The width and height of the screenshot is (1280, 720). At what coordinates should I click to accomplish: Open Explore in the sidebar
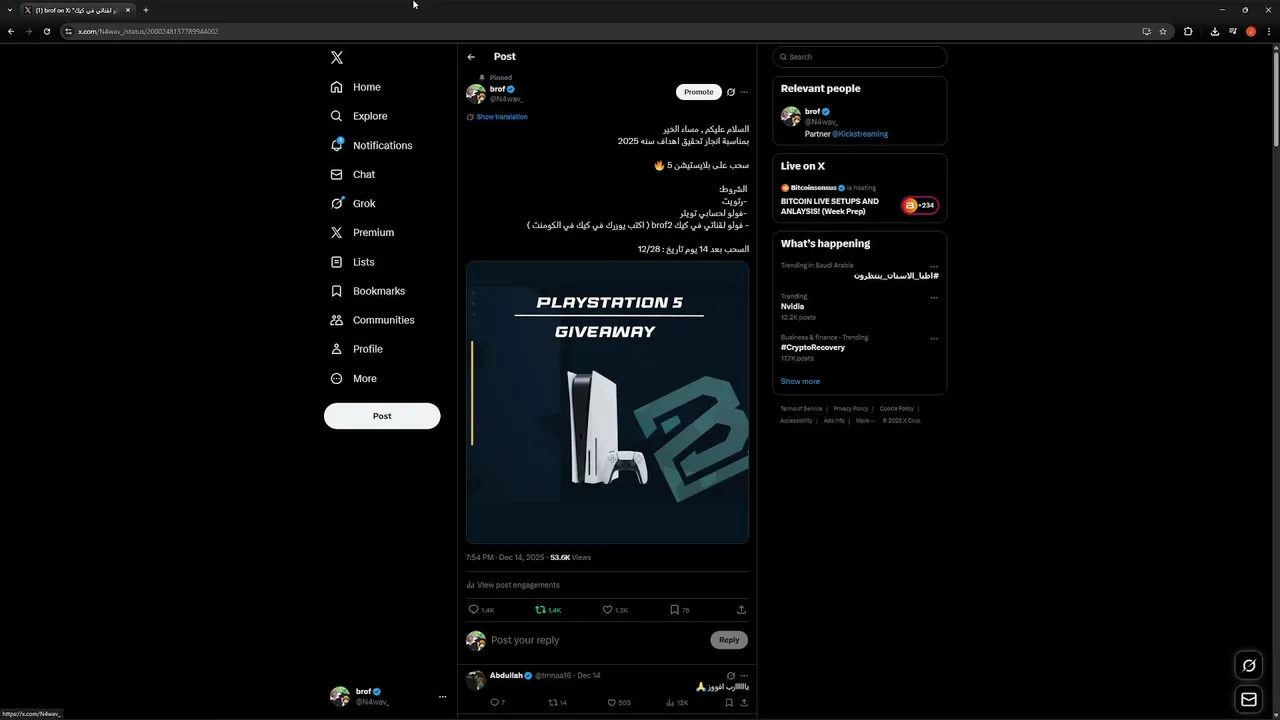point(358,116)
